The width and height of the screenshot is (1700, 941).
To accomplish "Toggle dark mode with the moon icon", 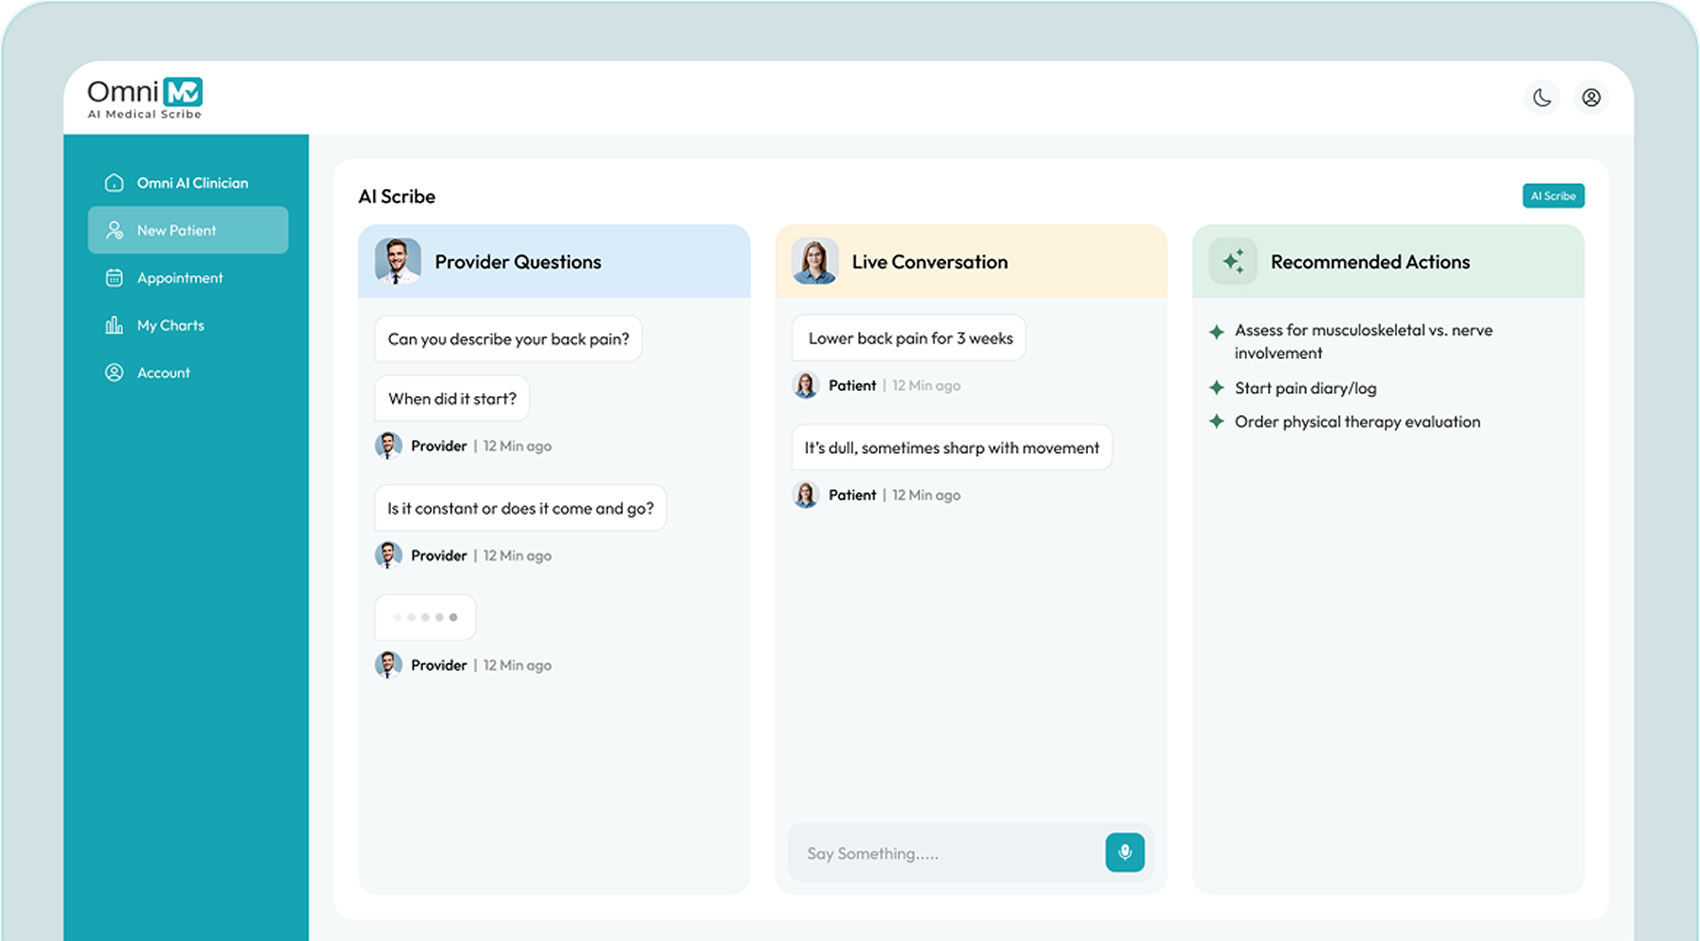I will pyautogui.click(x=1542, y=98).
